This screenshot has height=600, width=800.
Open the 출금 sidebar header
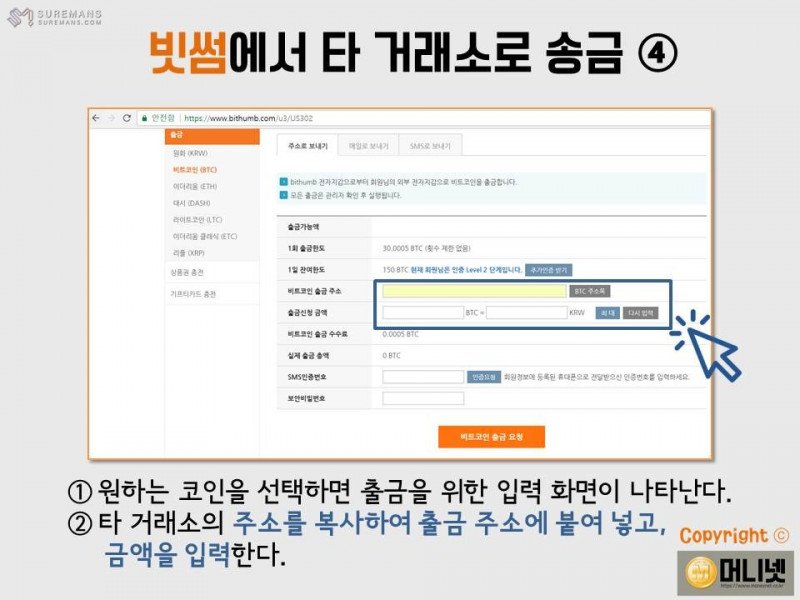coord(212,136)
